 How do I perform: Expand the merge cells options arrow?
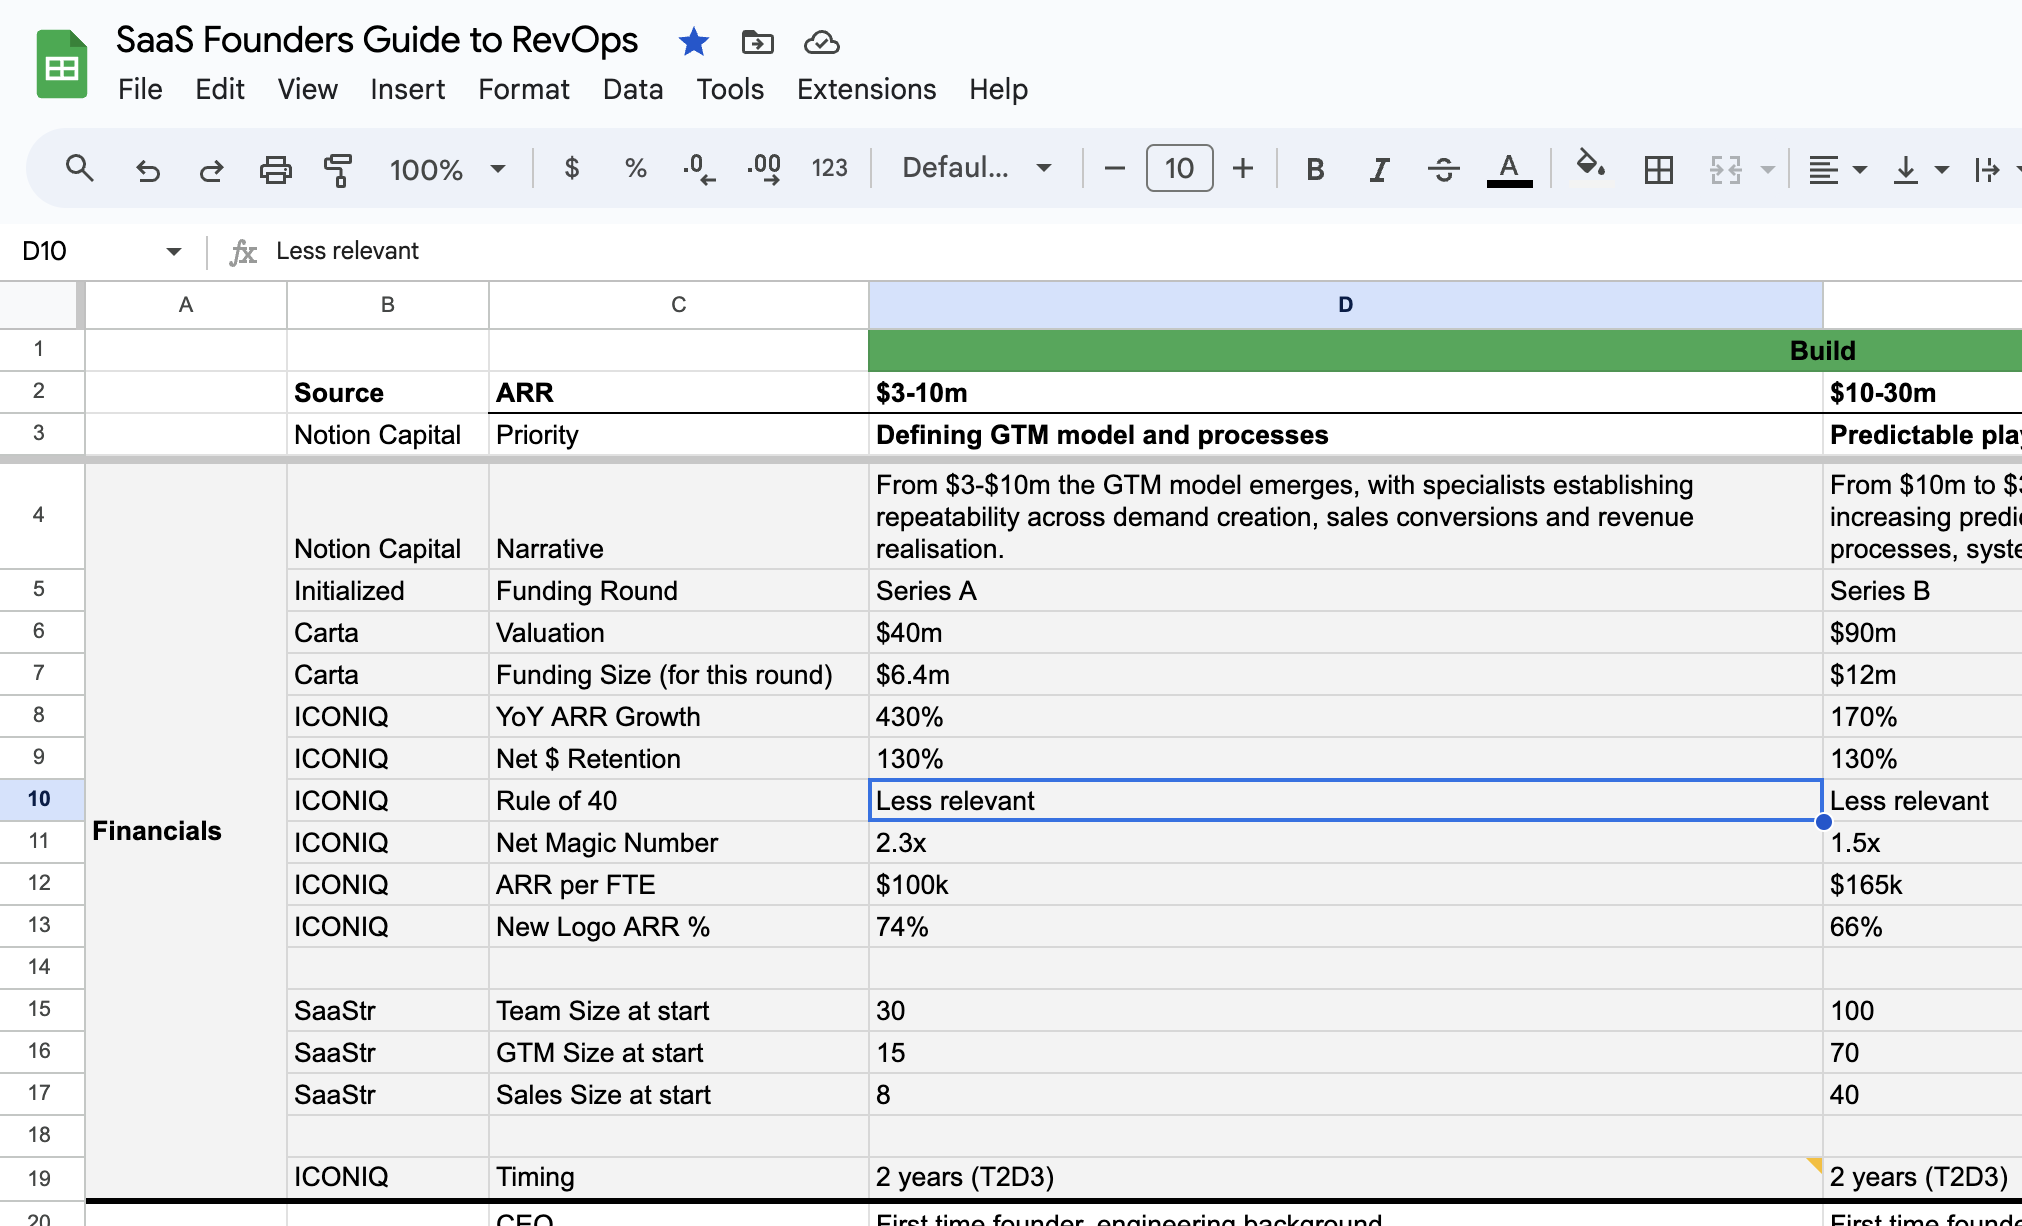[x=1767, y=170]
